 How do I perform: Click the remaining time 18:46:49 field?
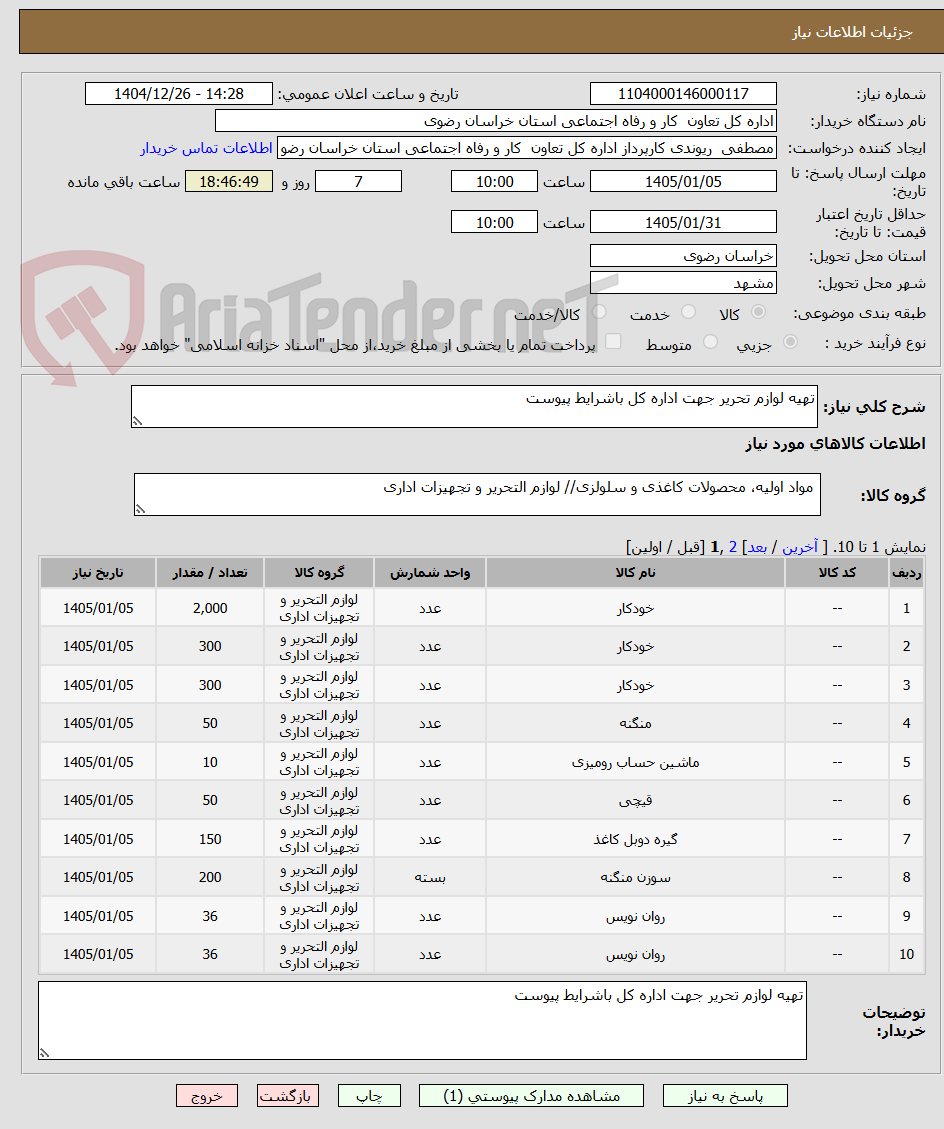coord(229,181)
